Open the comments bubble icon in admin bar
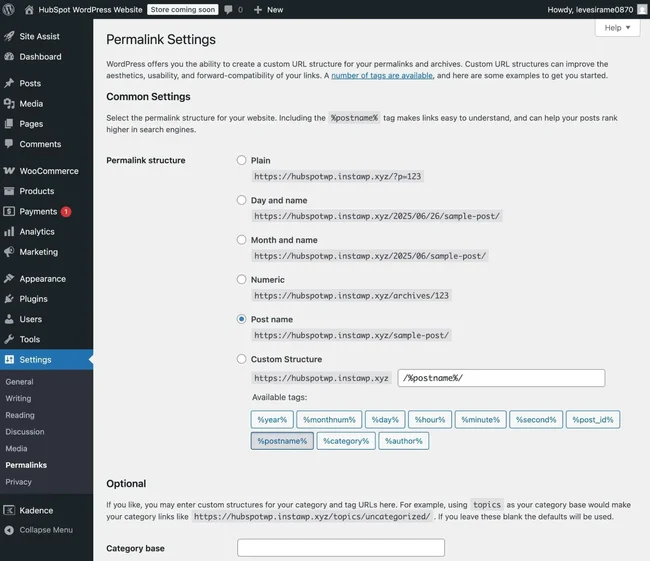Screen dimensions: 650x561 click(228, 10)
